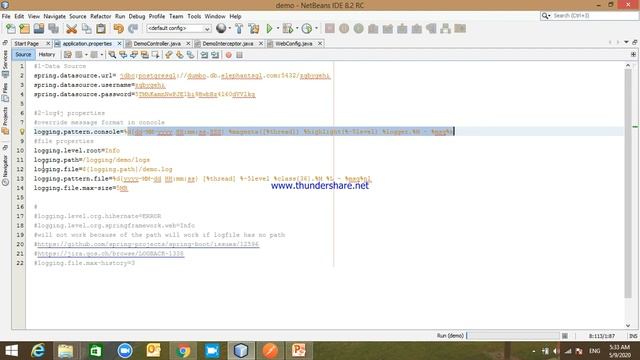This screenshot has height=360, width=640.
Task: Build Project with the hammer icon
Action: 239,28
